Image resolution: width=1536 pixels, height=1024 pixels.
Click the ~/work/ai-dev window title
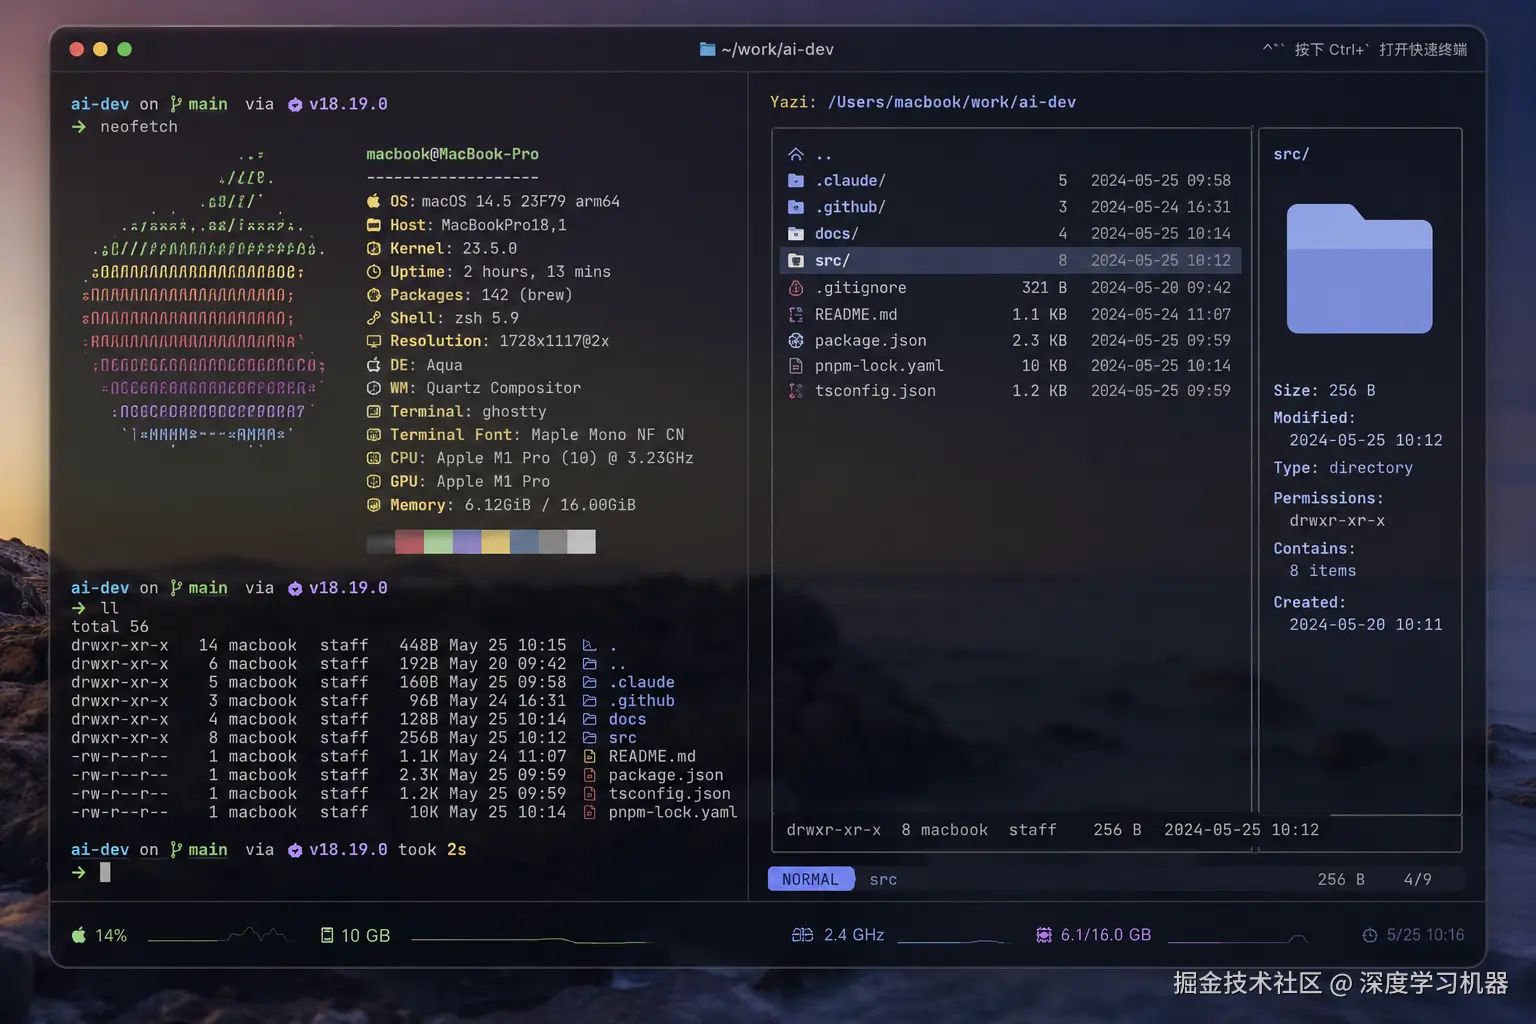[x=777, y=49]
